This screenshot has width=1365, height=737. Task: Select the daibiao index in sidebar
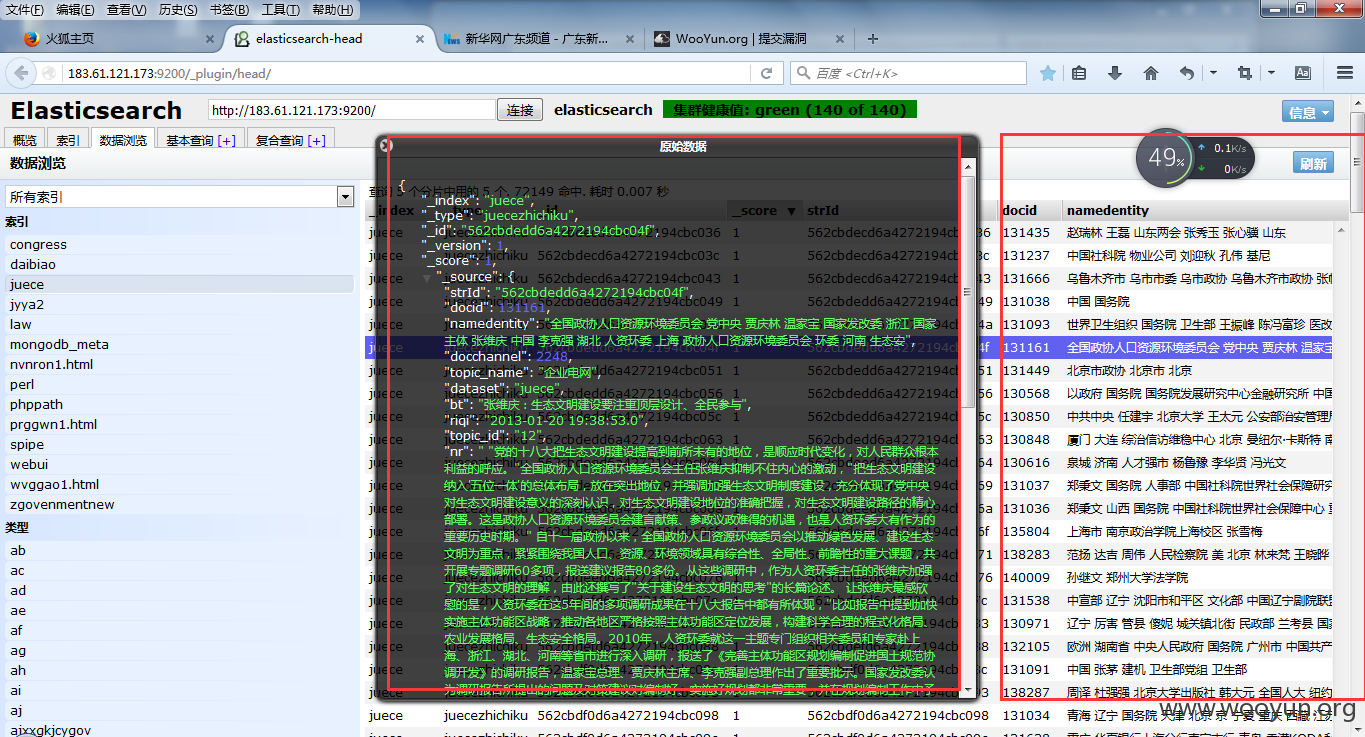(179, 264)
